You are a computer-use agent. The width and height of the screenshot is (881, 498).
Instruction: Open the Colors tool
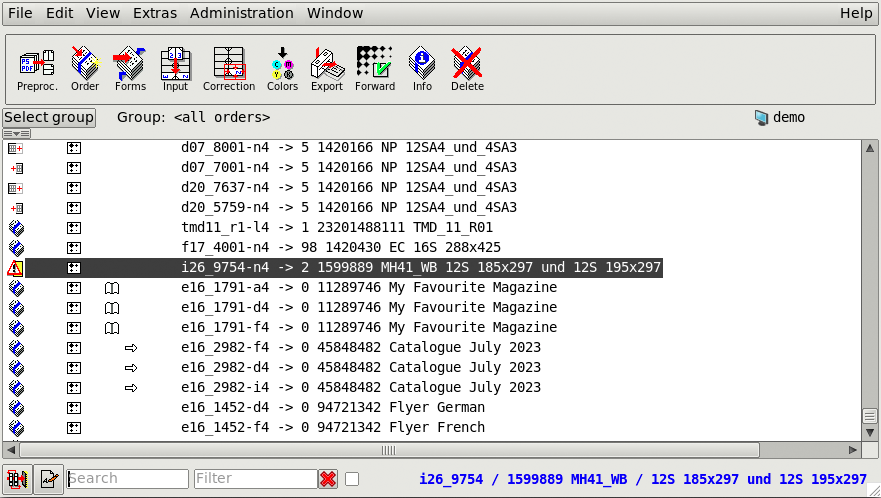tap(282, 70)
